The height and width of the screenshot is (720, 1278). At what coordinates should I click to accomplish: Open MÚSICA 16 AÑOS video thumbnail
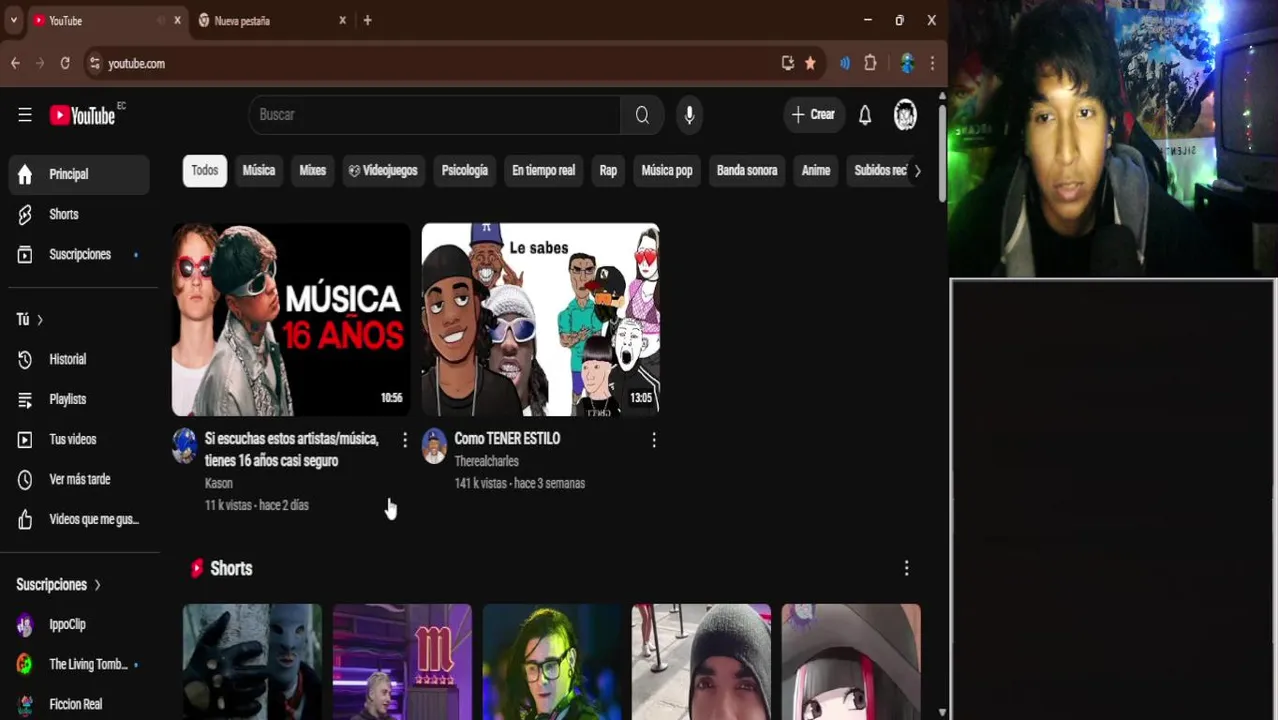(x=291, y=319)
